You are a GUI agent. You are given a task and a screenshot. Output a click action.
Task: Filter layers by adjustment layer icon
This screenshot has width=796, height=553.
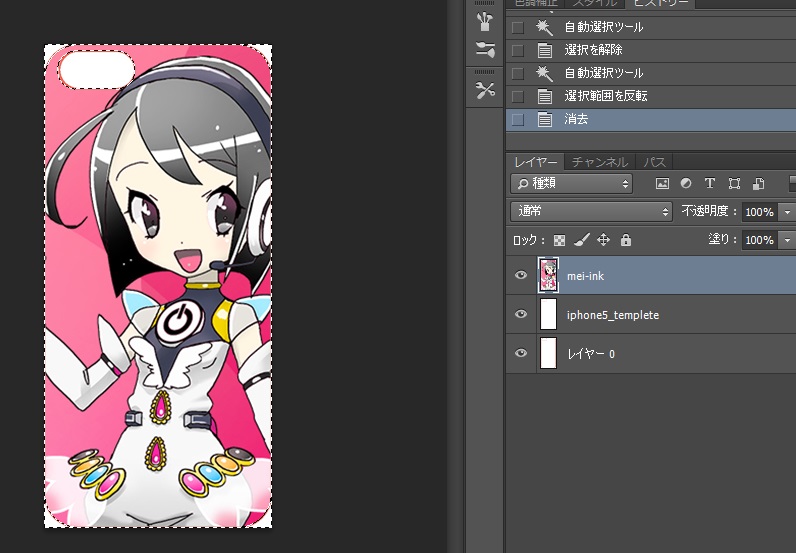point(686,183)
